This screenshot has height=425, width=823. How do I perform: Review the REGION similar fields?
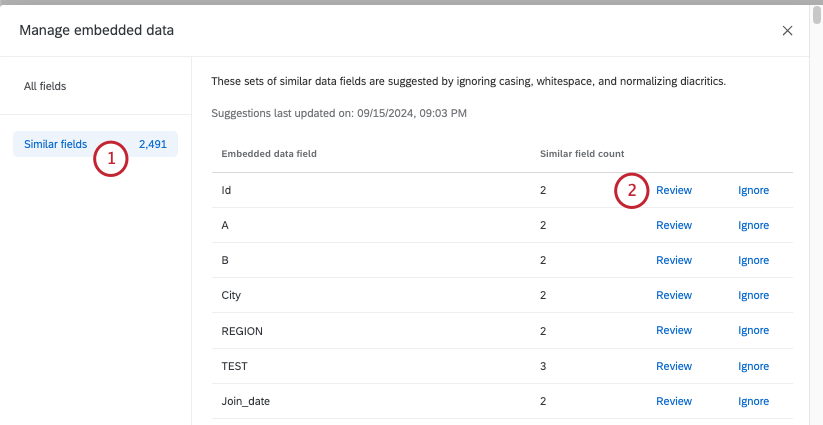pyautogui.click(x=674, y=330)
